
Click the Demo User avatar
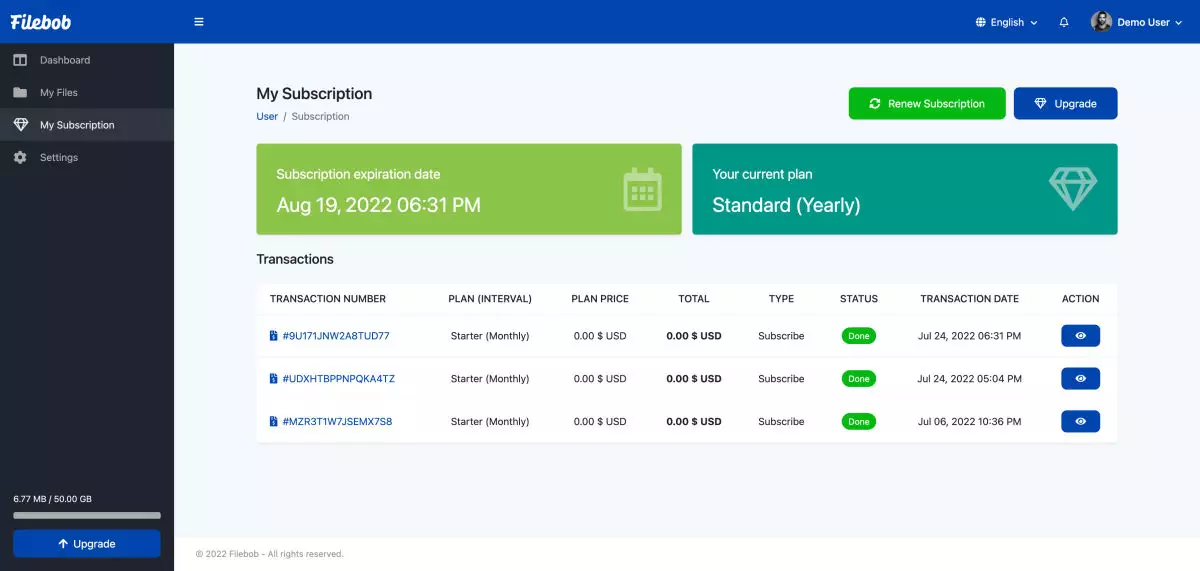pos(1101,22)
